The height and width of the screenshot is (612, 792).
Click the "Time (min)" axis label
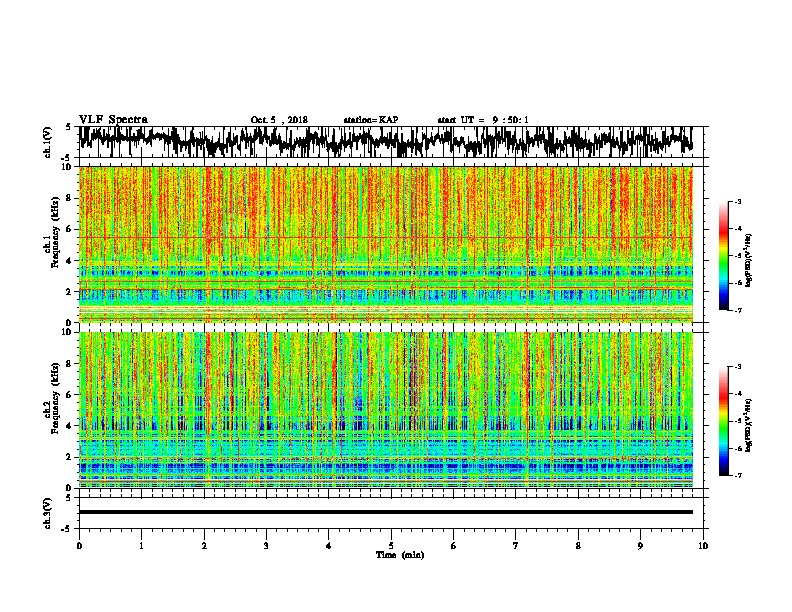[400, 555]
